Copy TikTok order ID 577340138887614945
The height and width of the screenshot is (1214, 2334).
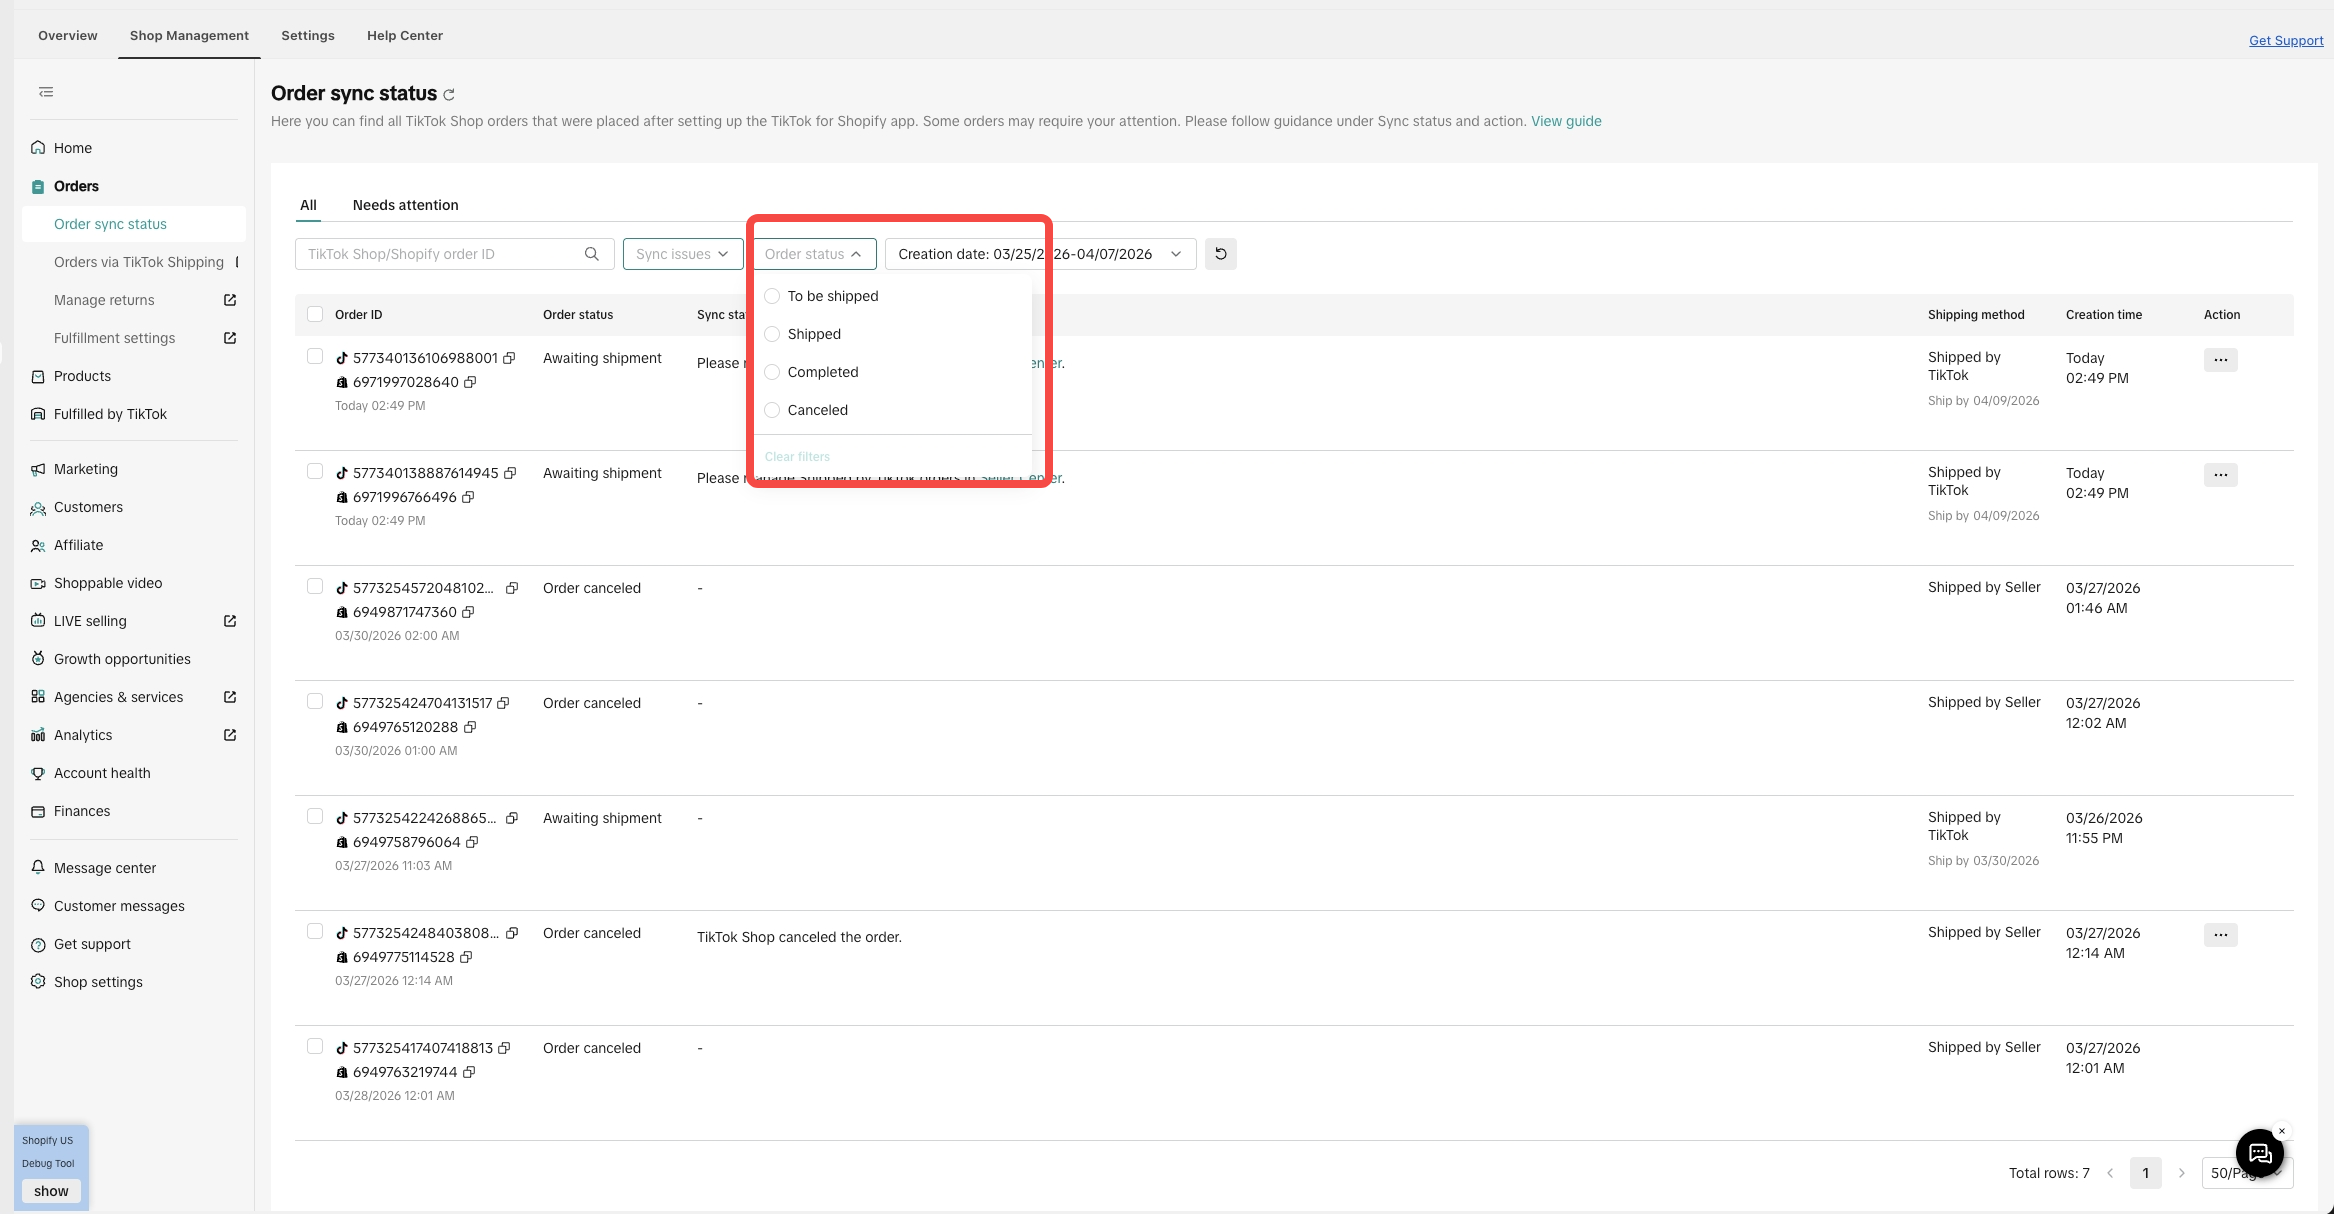(510, 473)
